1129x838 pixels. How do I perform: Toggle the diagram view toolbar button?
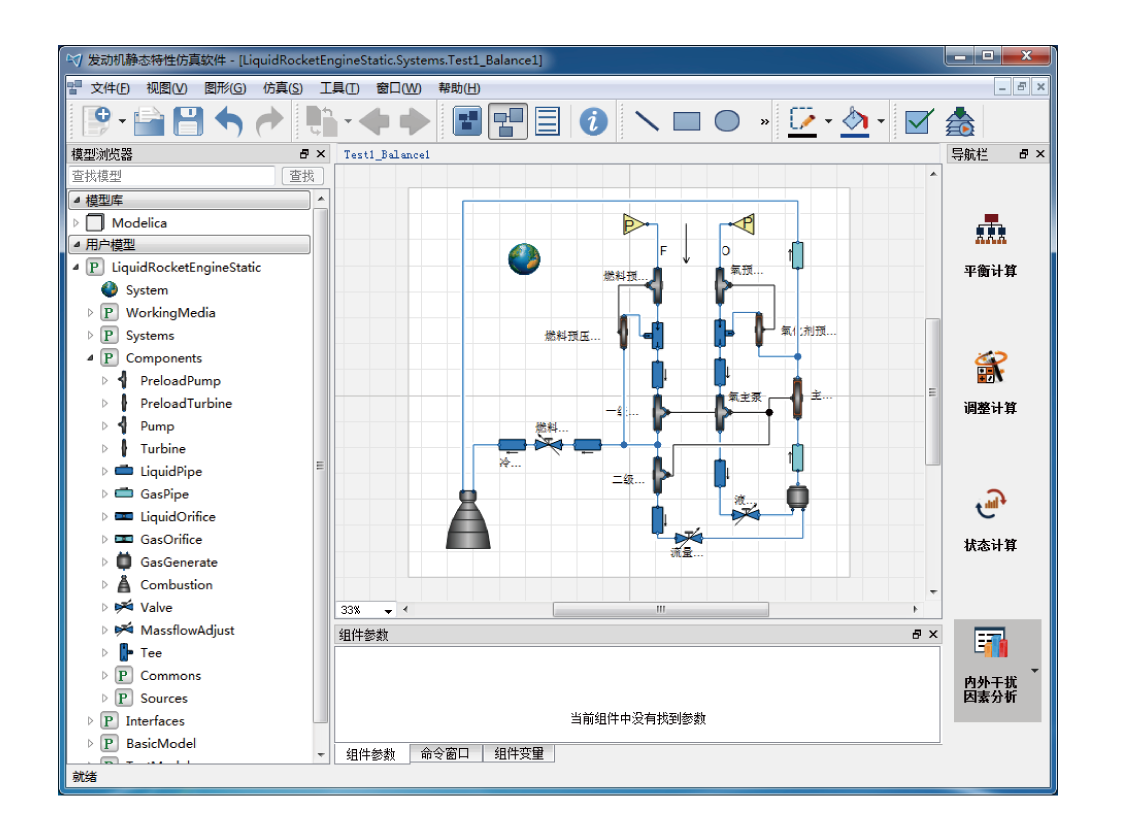(x=508, y=122)
